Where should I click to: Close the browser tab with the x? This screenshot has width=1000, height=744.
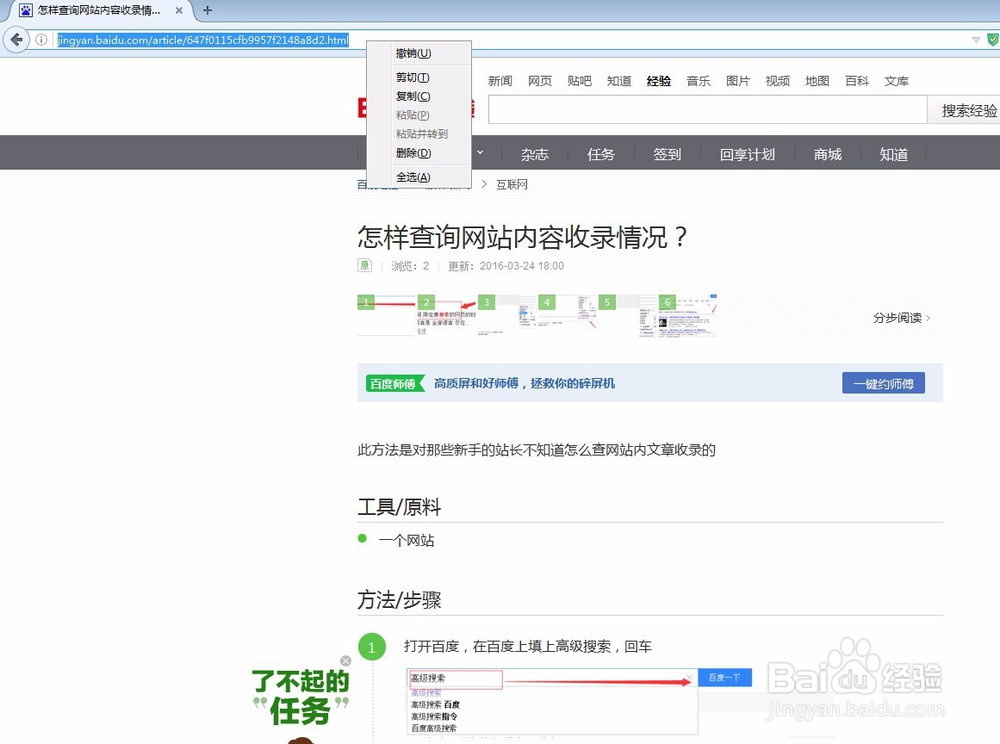(179, 10)
